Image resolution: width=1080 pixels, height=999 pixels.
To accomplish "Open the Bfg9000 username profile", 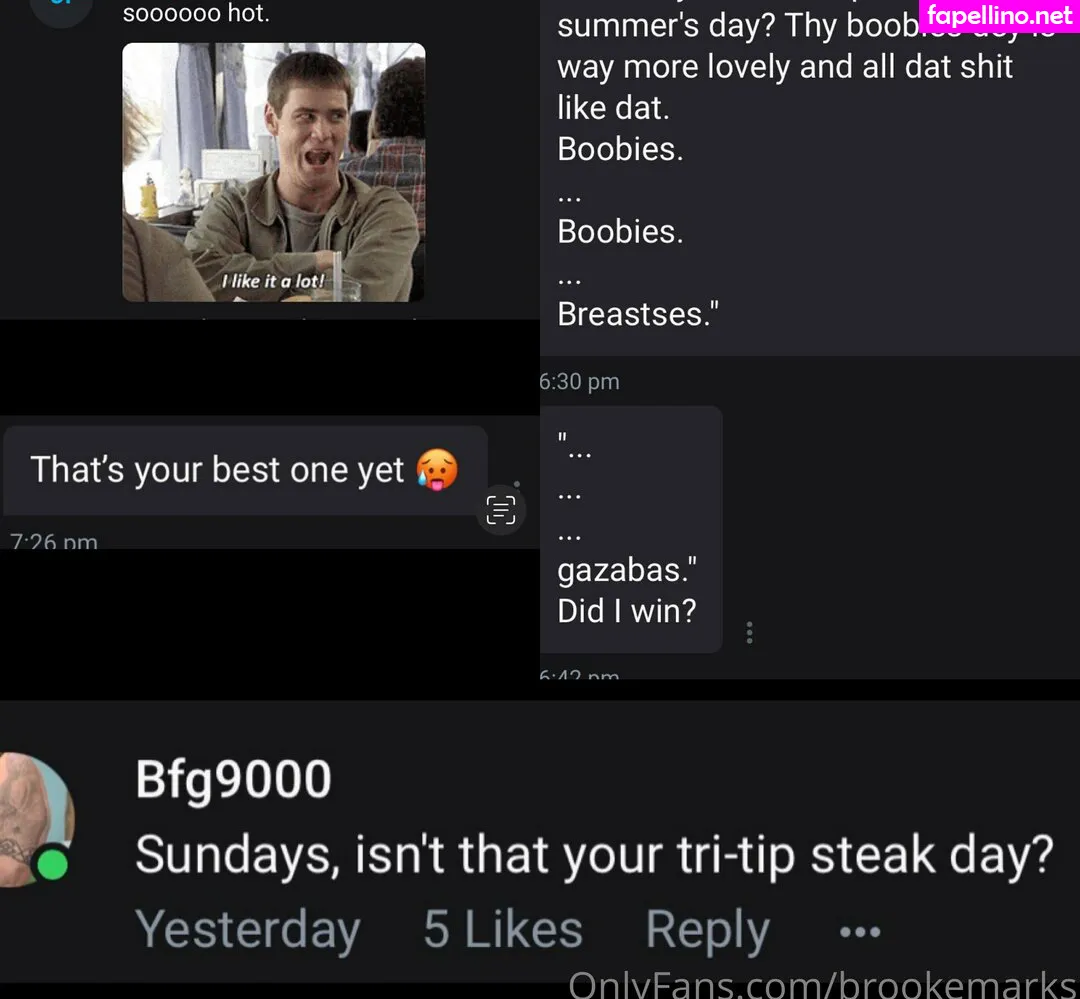I will click(233, 780).
